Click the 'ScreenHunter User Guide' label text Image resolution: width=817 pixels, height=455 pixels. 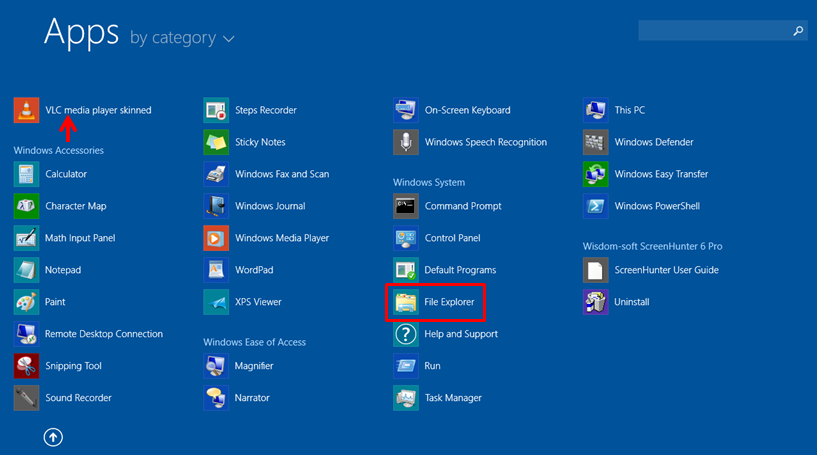tap(666, 270)
